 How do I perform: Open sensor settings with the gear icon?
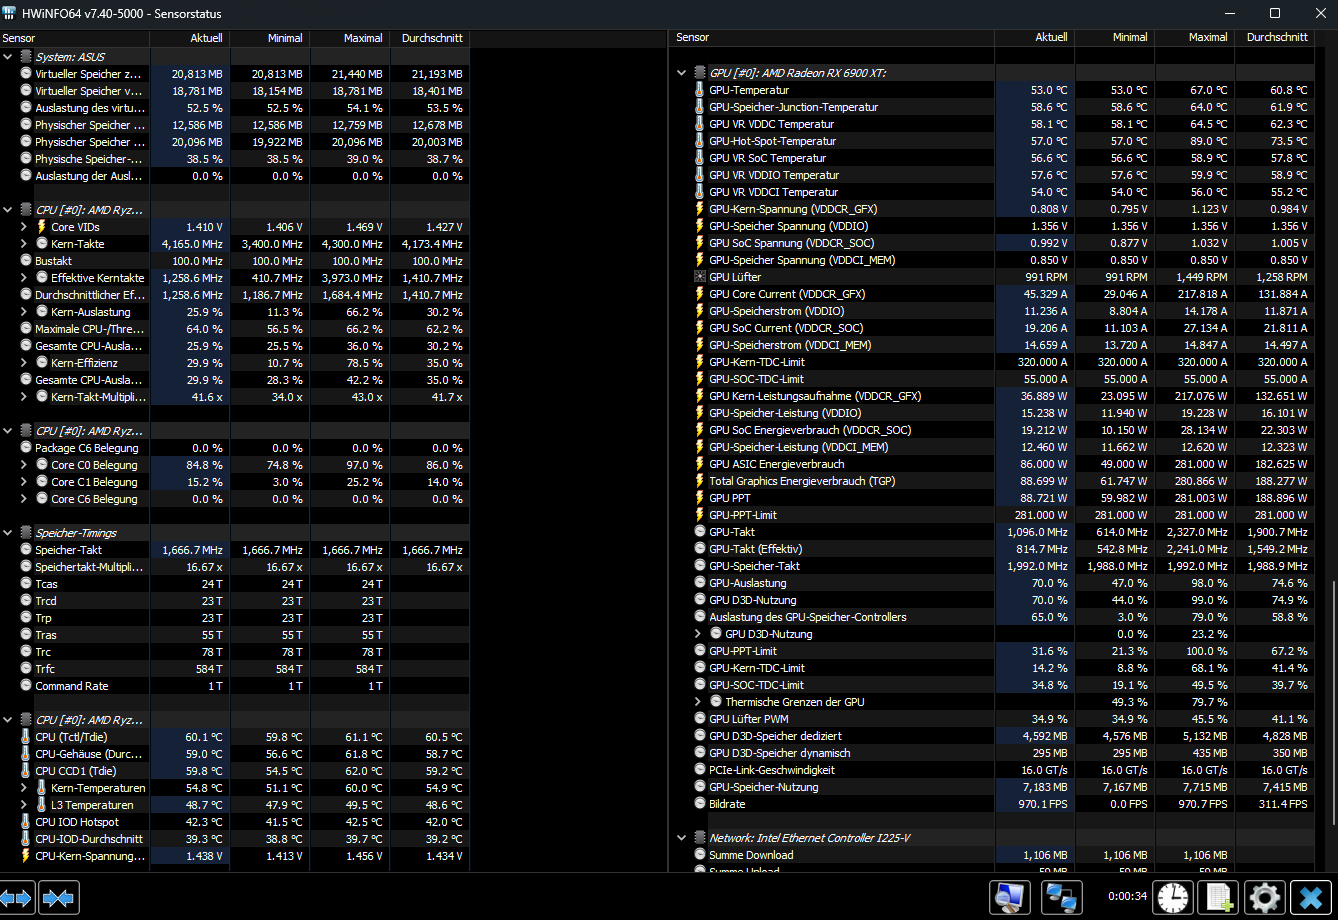point(1265,898)
